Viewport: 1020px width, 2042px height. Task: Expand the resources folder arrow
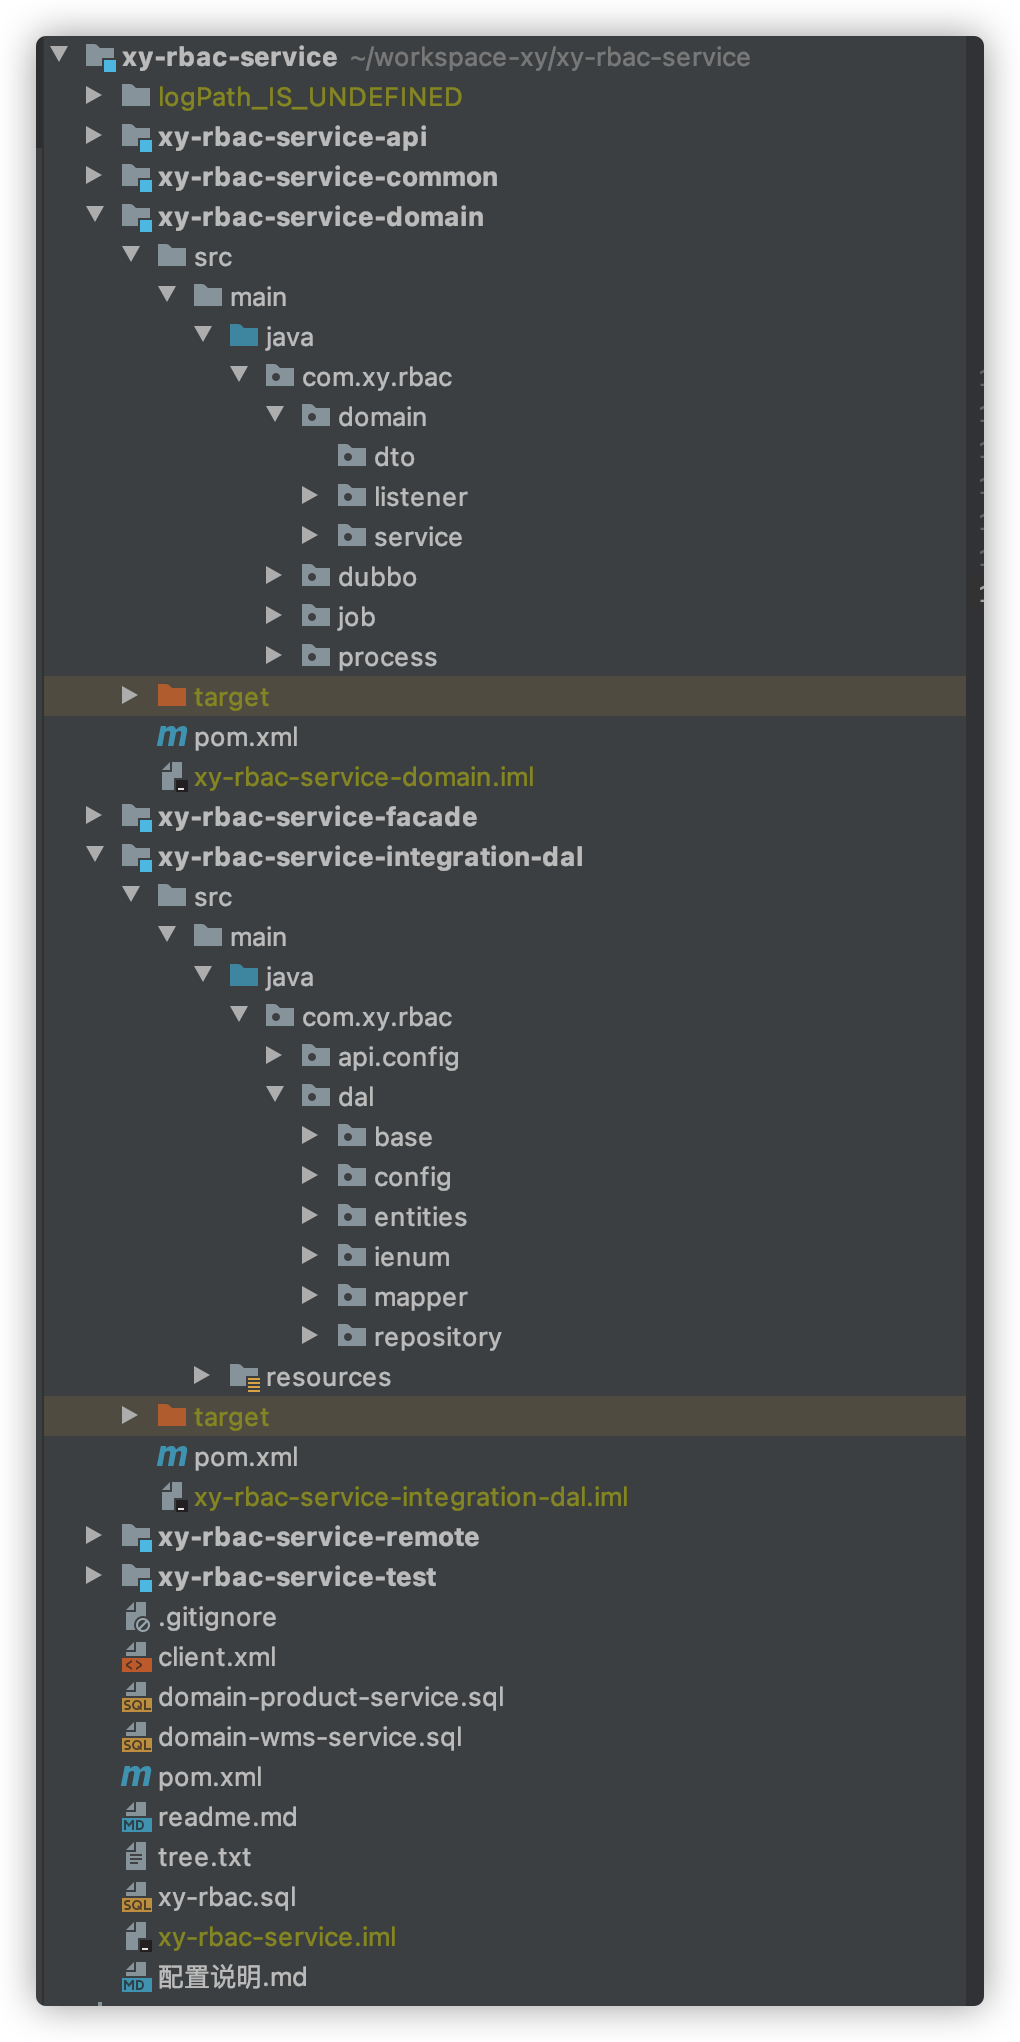coord(202,1375)
